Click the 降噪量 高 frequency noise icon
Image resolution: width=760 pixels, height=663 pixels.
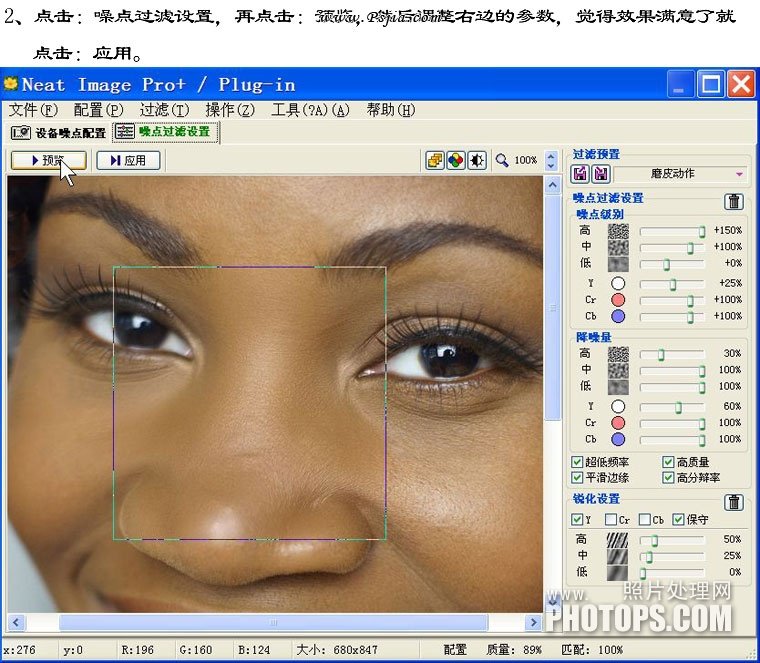[618, 354]
